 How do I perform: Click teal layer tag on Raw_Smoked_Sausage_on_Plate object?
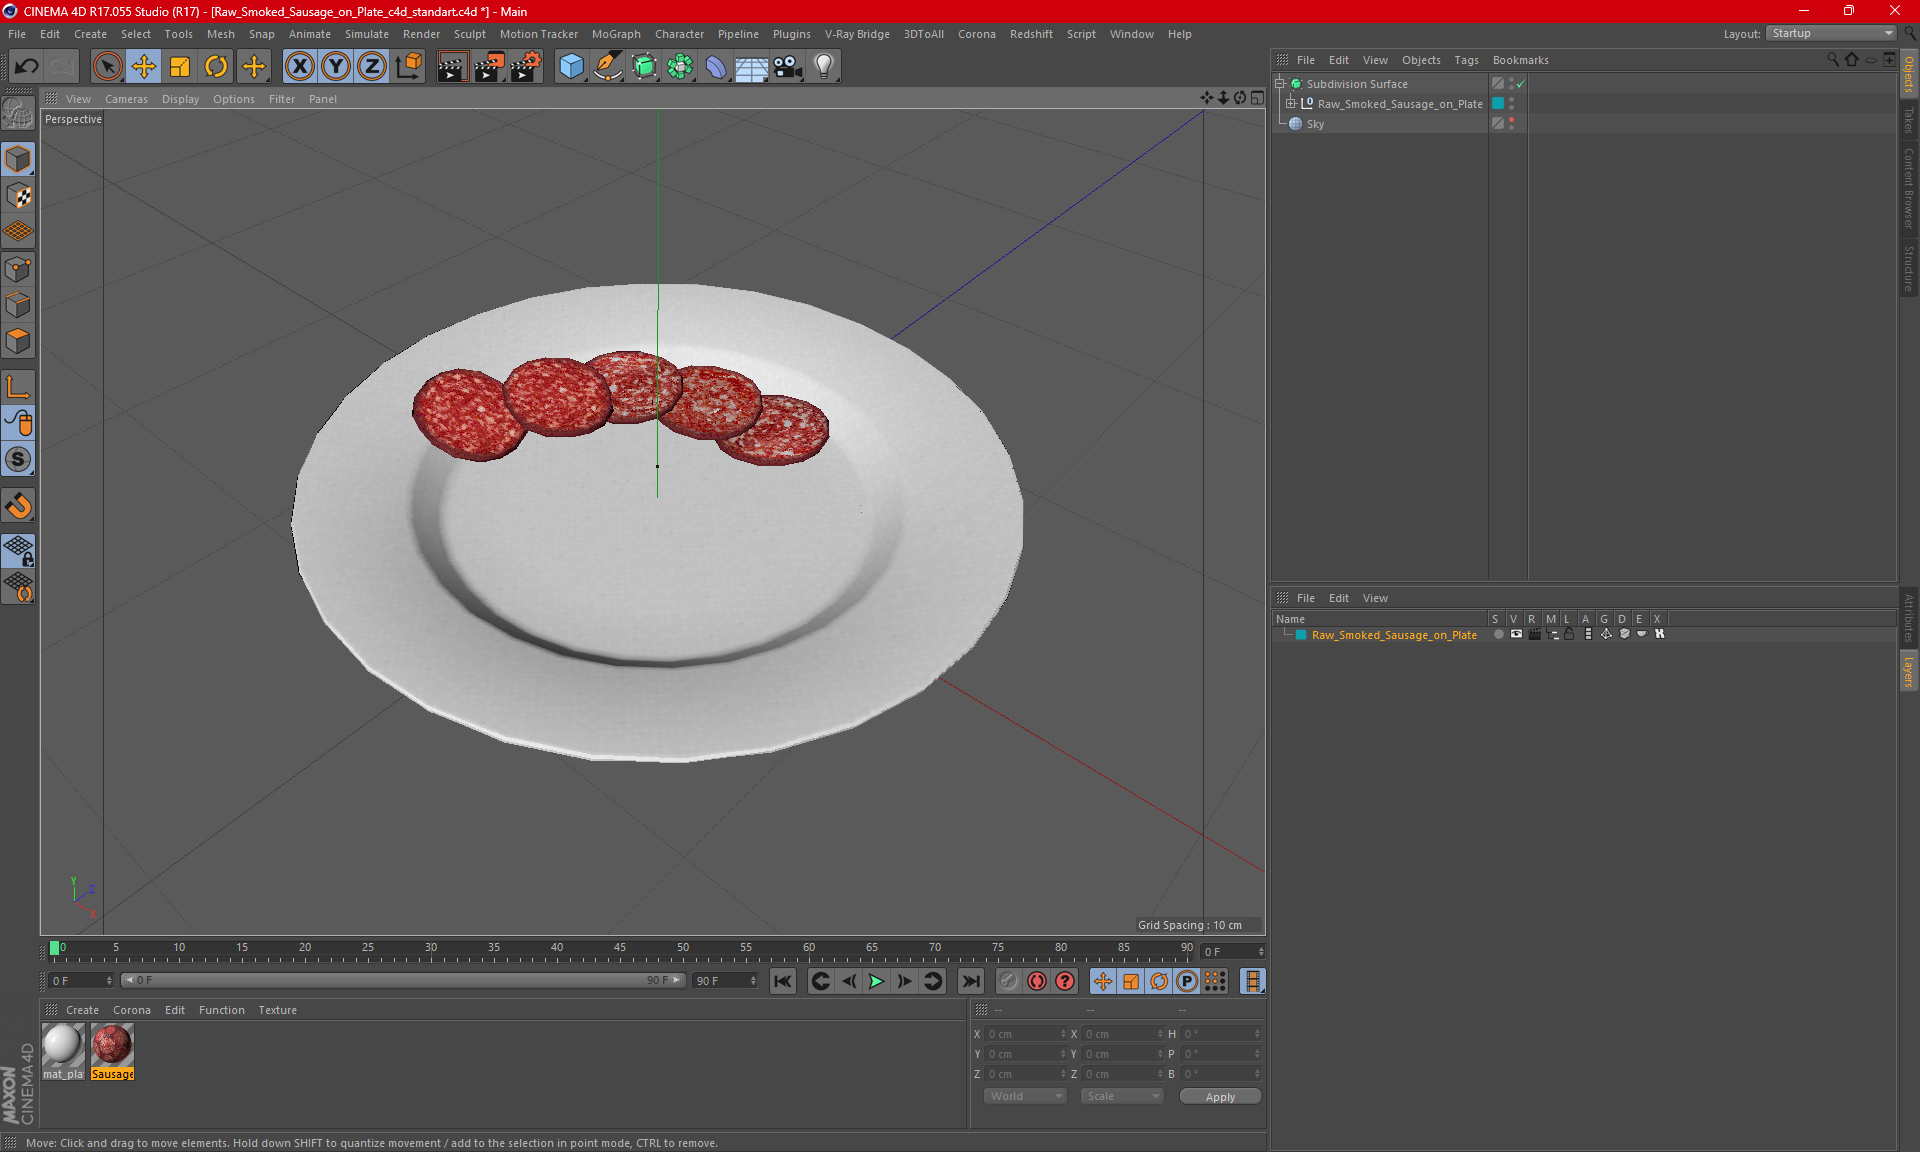(1498, 103)
